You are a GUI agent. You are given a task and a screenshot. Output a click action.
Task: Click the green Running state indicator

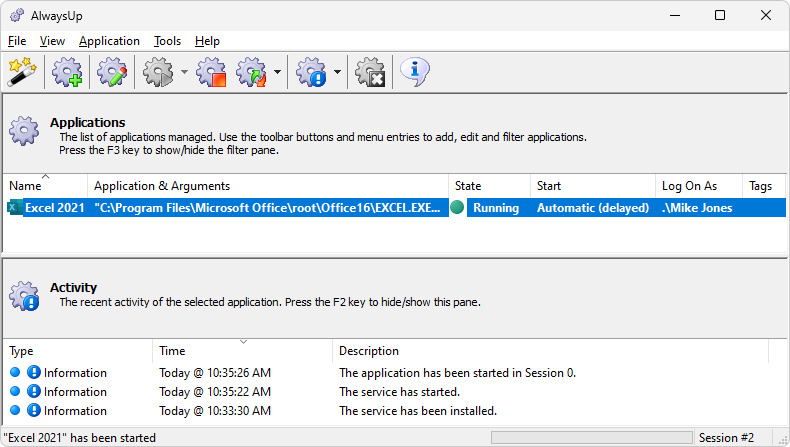click(x=457, y=207)
